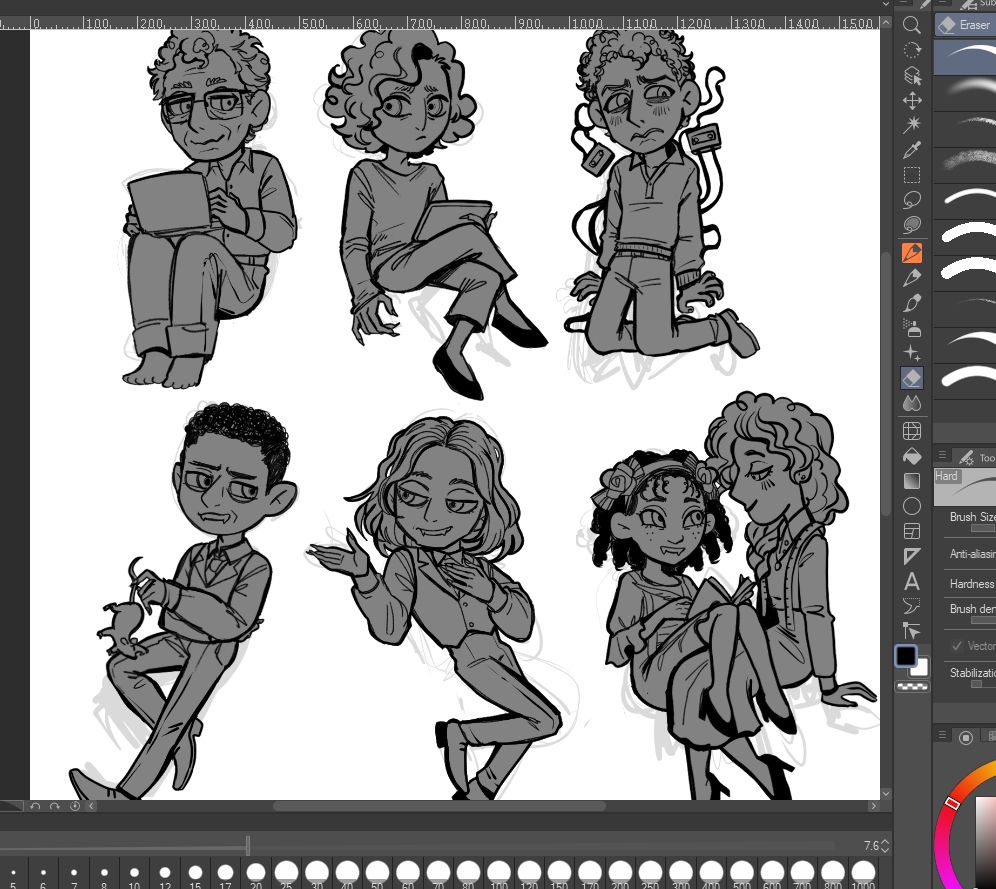996x889 pixels.
Task: Click the canvas scroll down arrow
Action: coord(886,794)
